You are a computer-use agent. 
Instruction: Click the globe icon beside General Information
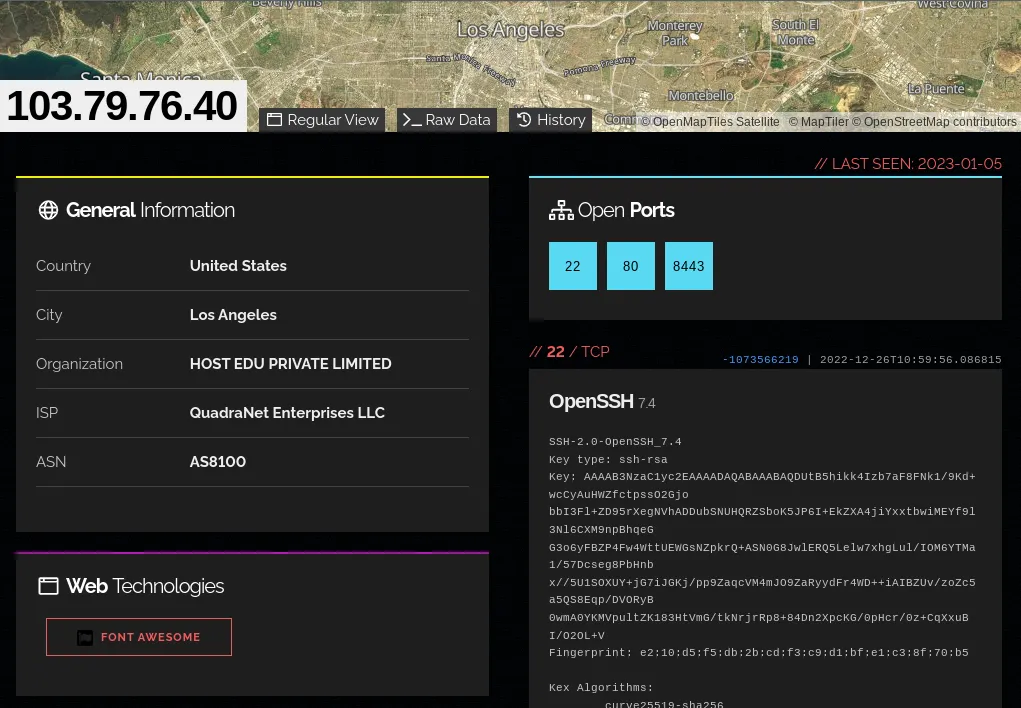[x=48, y=210]
